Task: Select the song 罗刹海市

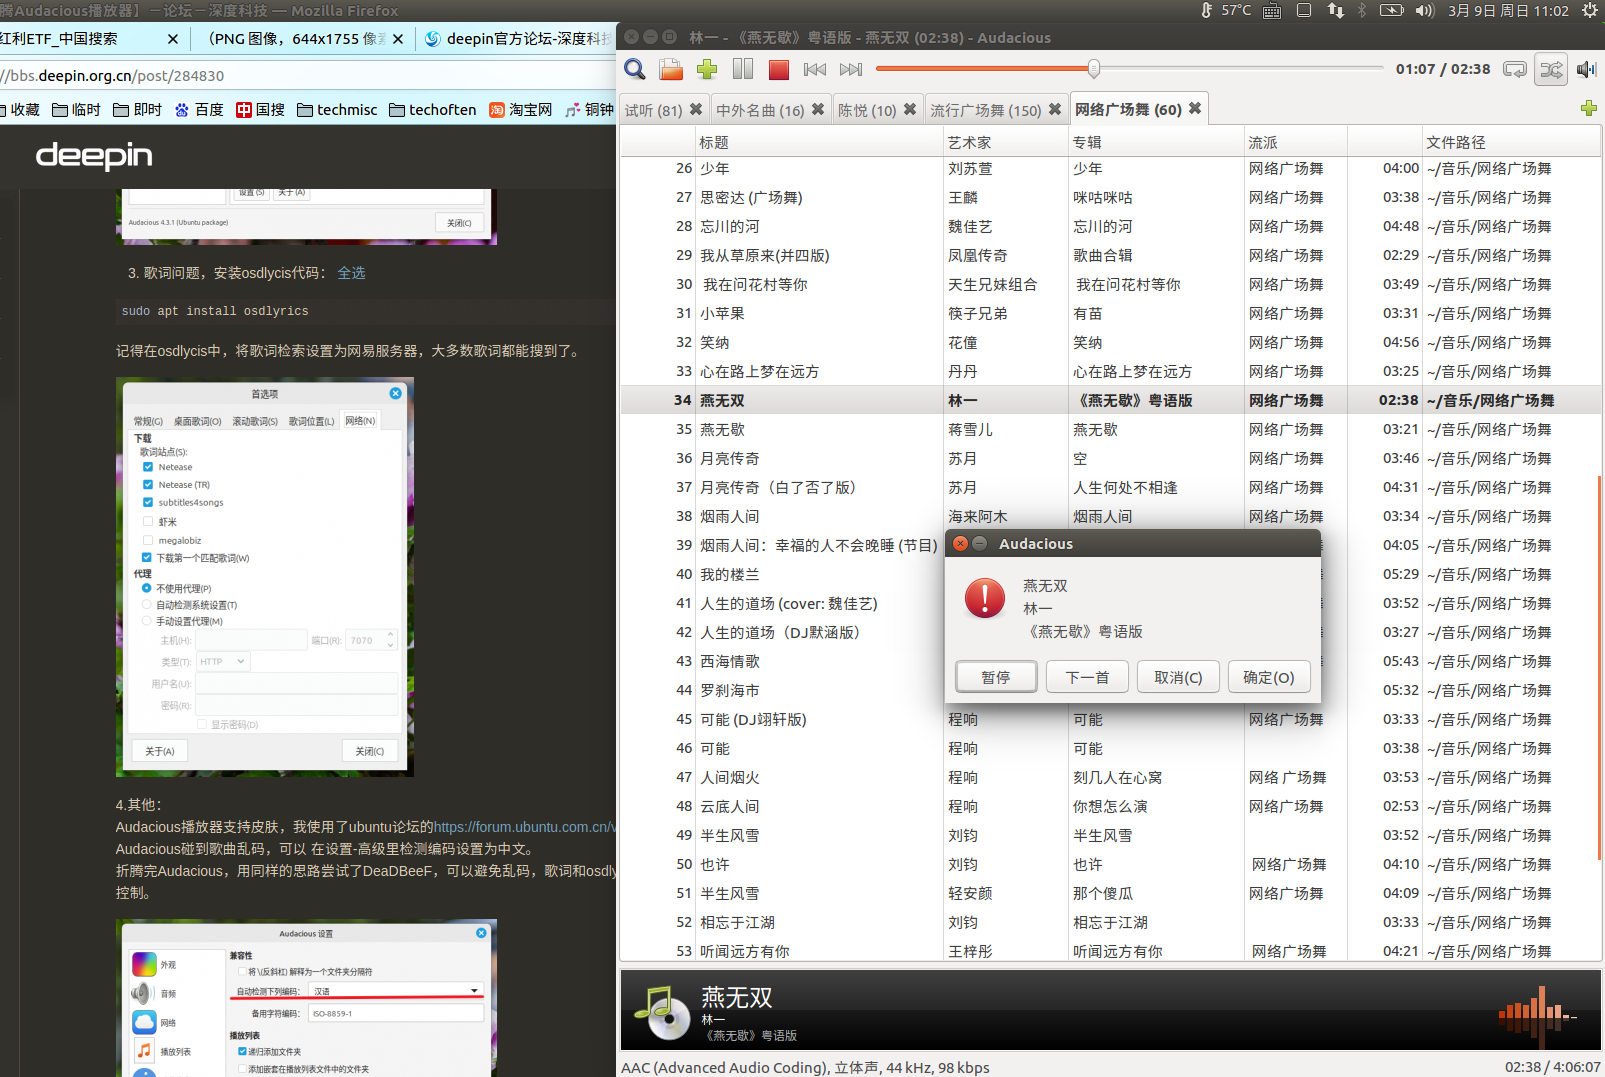Action: (x=730, y=690)
